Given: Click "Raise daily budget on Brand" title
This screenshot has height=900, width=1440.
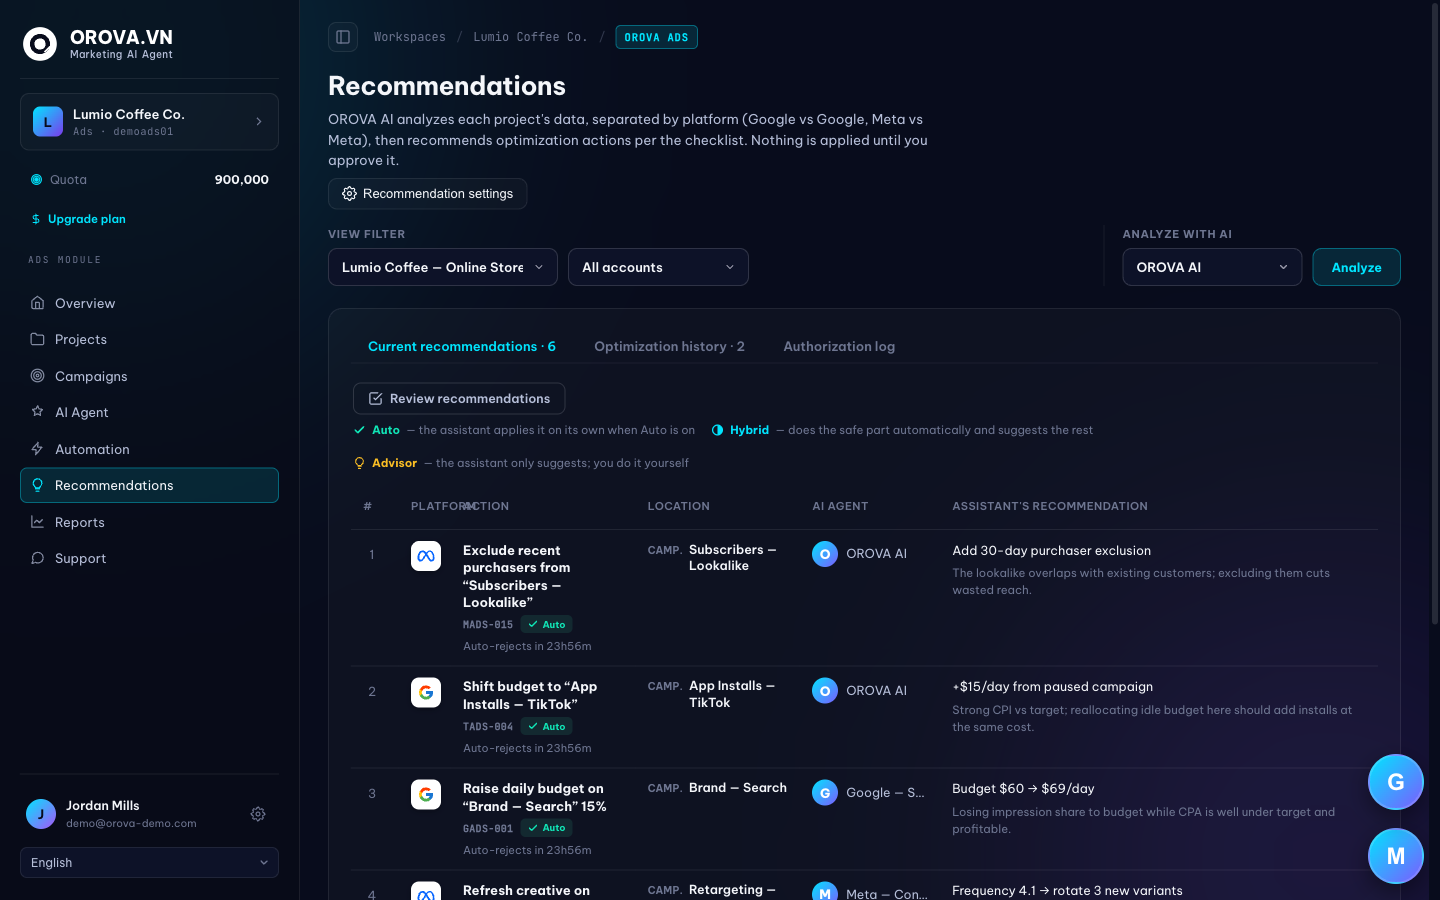Looking at the screenshot, I should tap(534, 797).
